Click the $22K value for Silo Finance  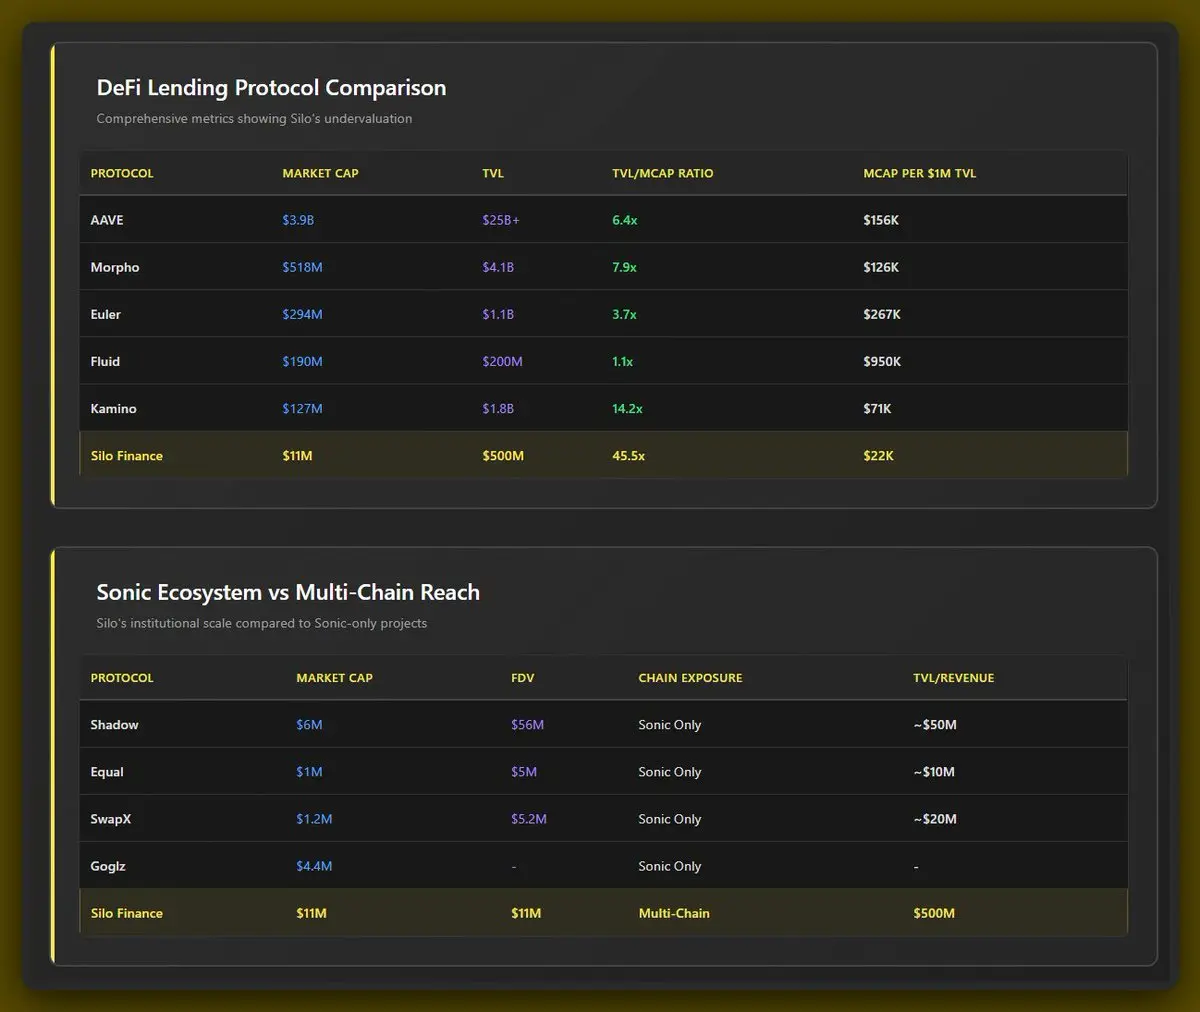pyautogui.click(x=878, y=456)
